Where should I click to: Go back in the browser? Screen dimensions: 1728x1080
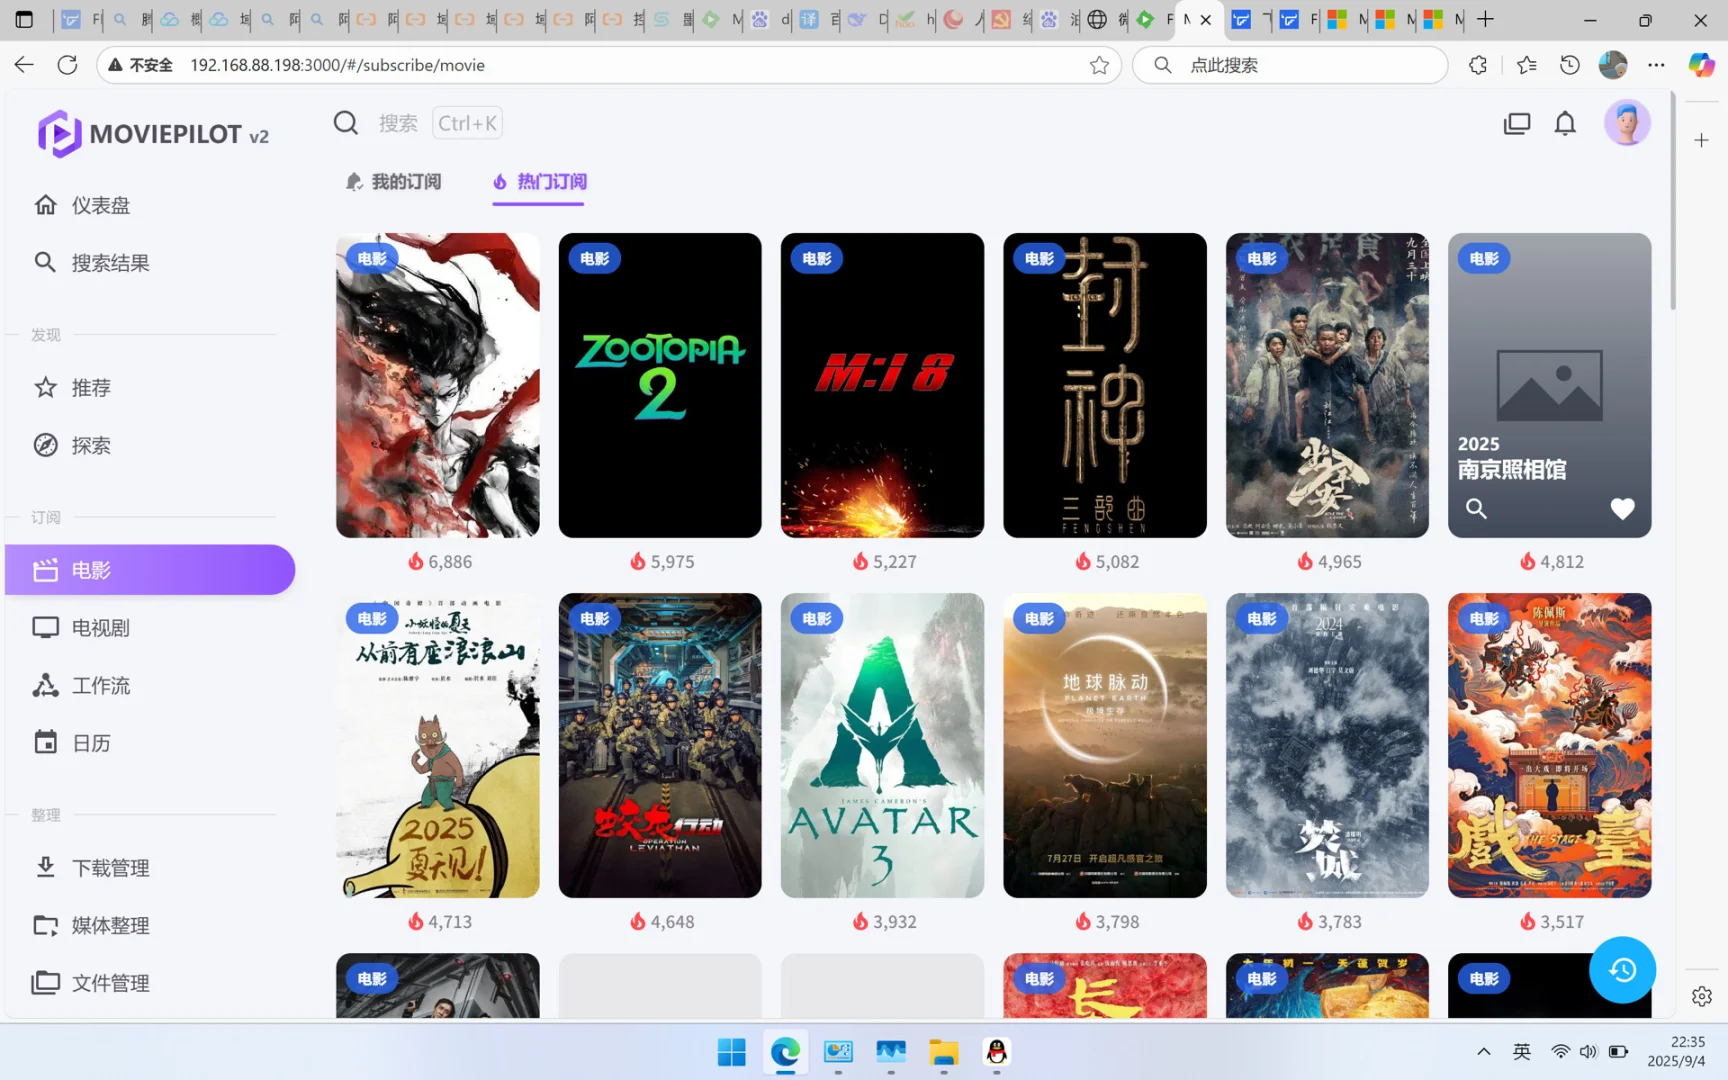[x=24, y=65]
